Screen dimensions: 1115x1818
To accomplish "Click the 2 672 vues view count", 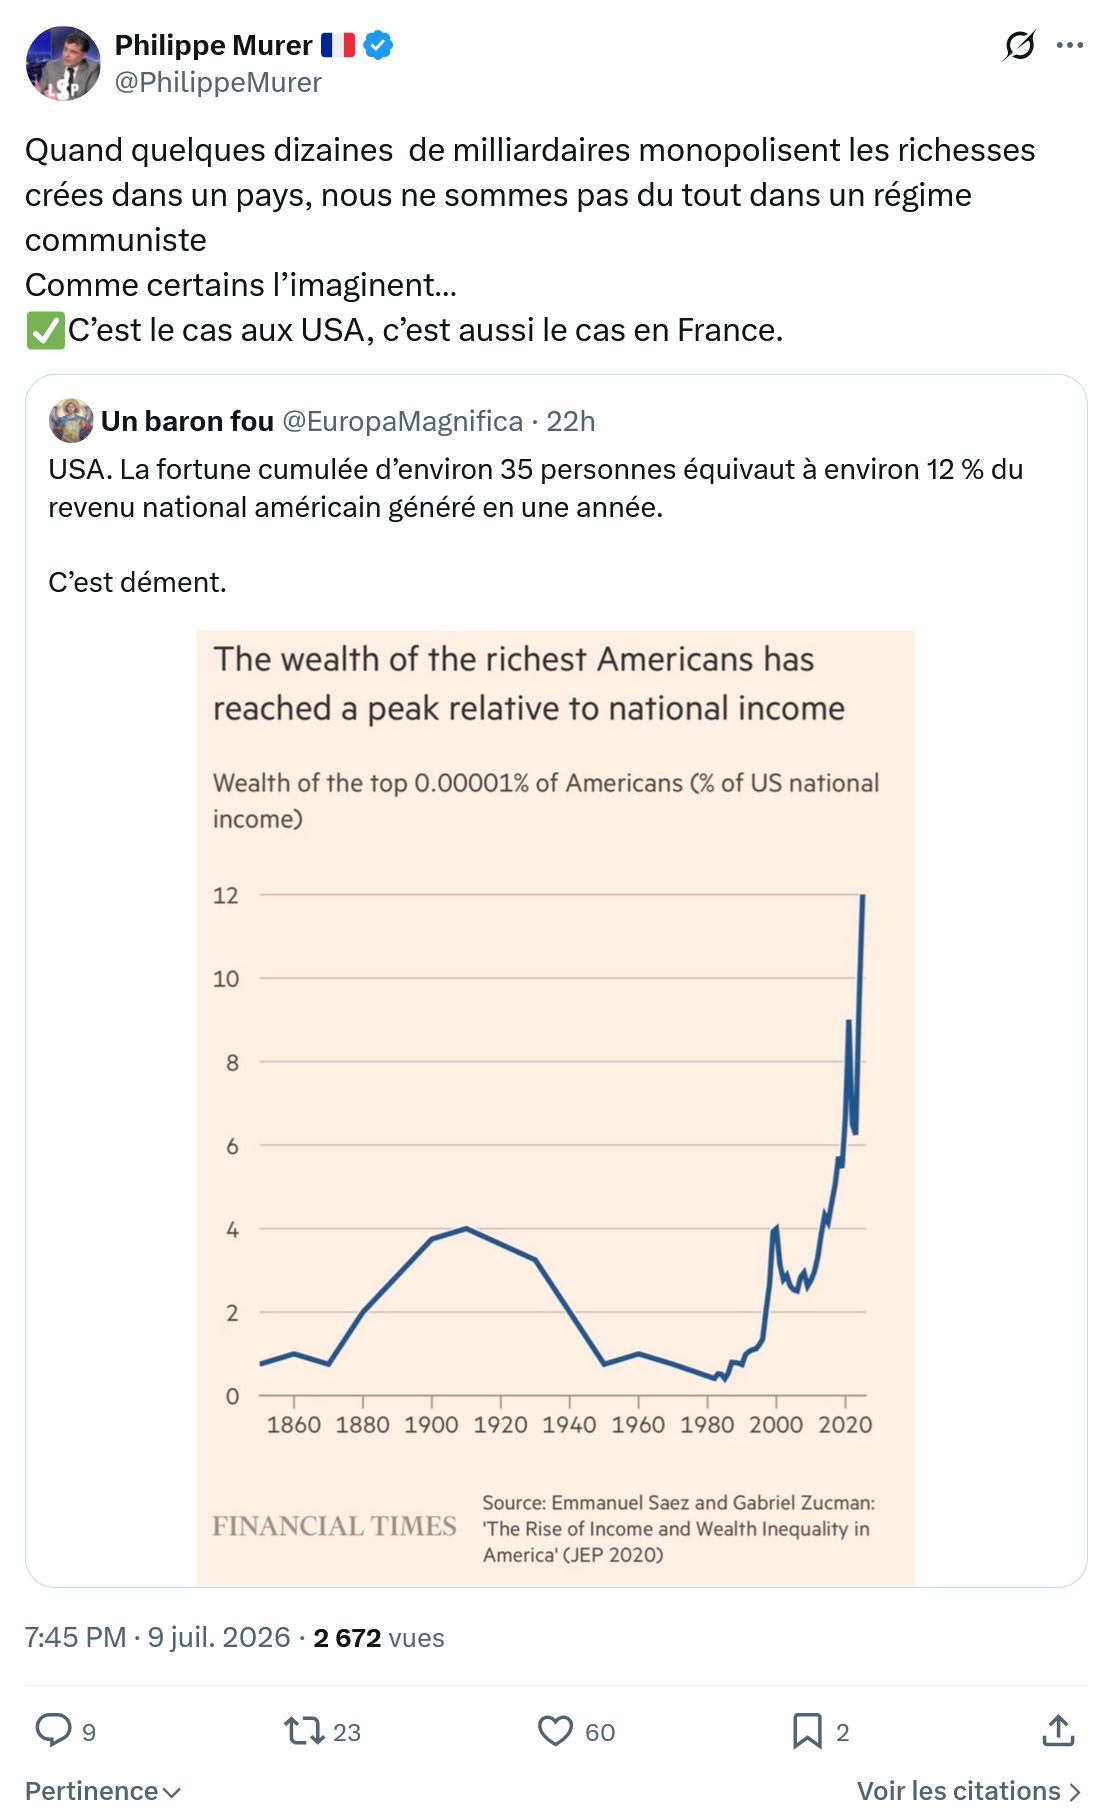I will (x=379, y=1637).
